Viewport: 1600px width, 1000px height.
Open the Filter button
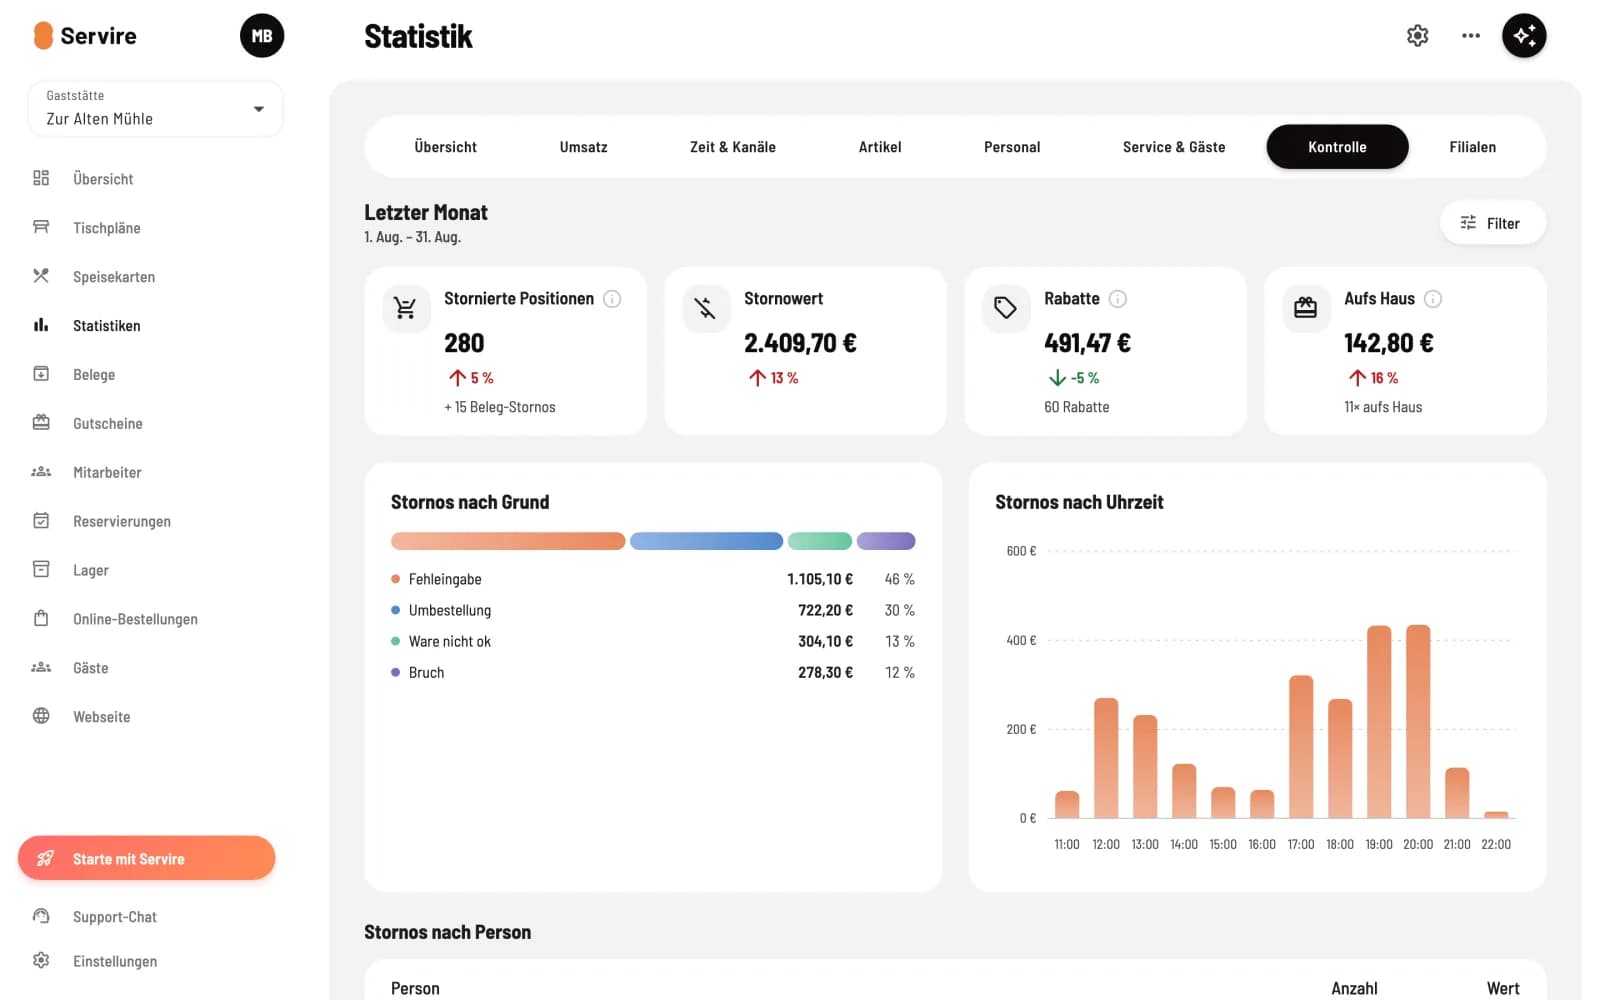(1492, 223)
